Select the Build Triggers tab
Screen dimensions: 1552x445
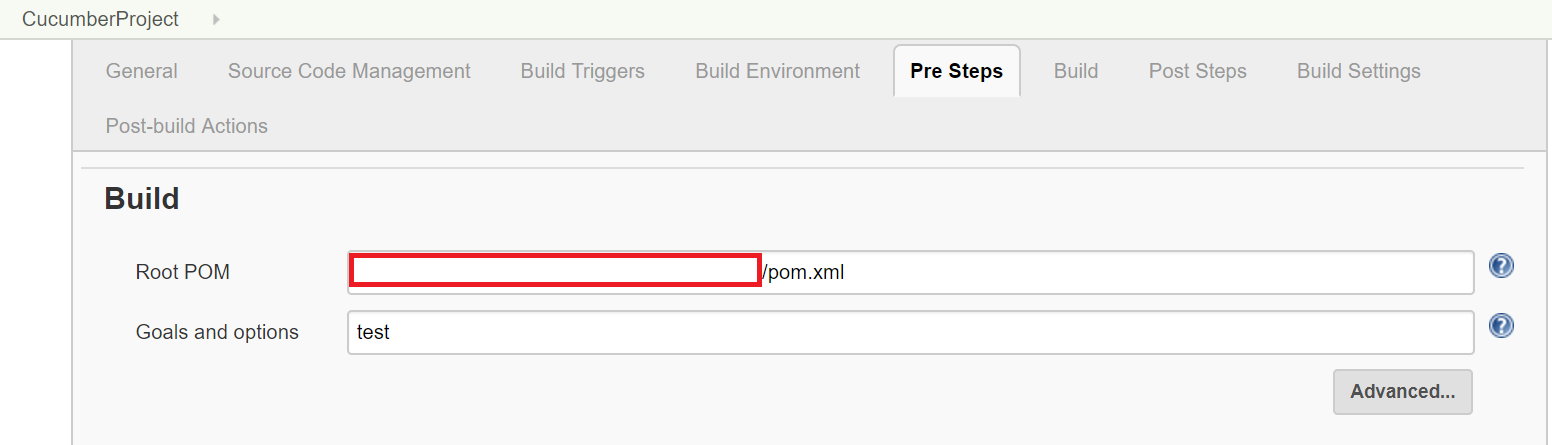pyautogui.click(x=583, y=71)
